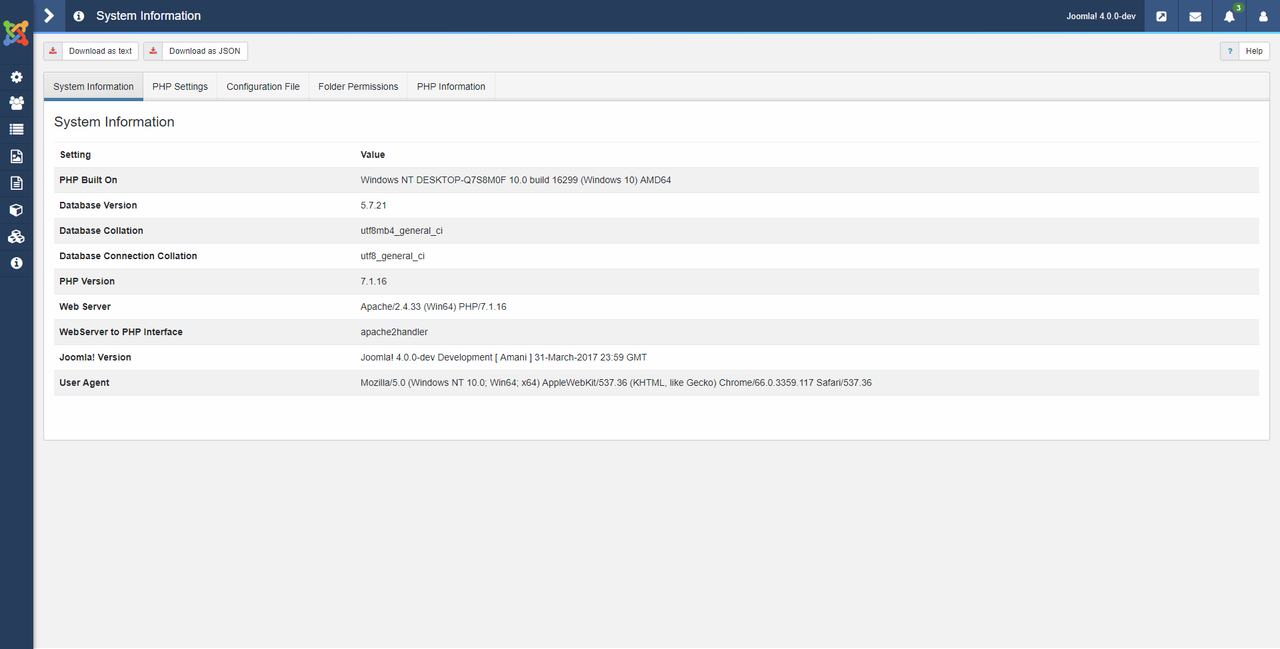Open the site preview external-link icon
Screen dimensions: 1280x649
pyautogui.click(x=1161, y=16)
